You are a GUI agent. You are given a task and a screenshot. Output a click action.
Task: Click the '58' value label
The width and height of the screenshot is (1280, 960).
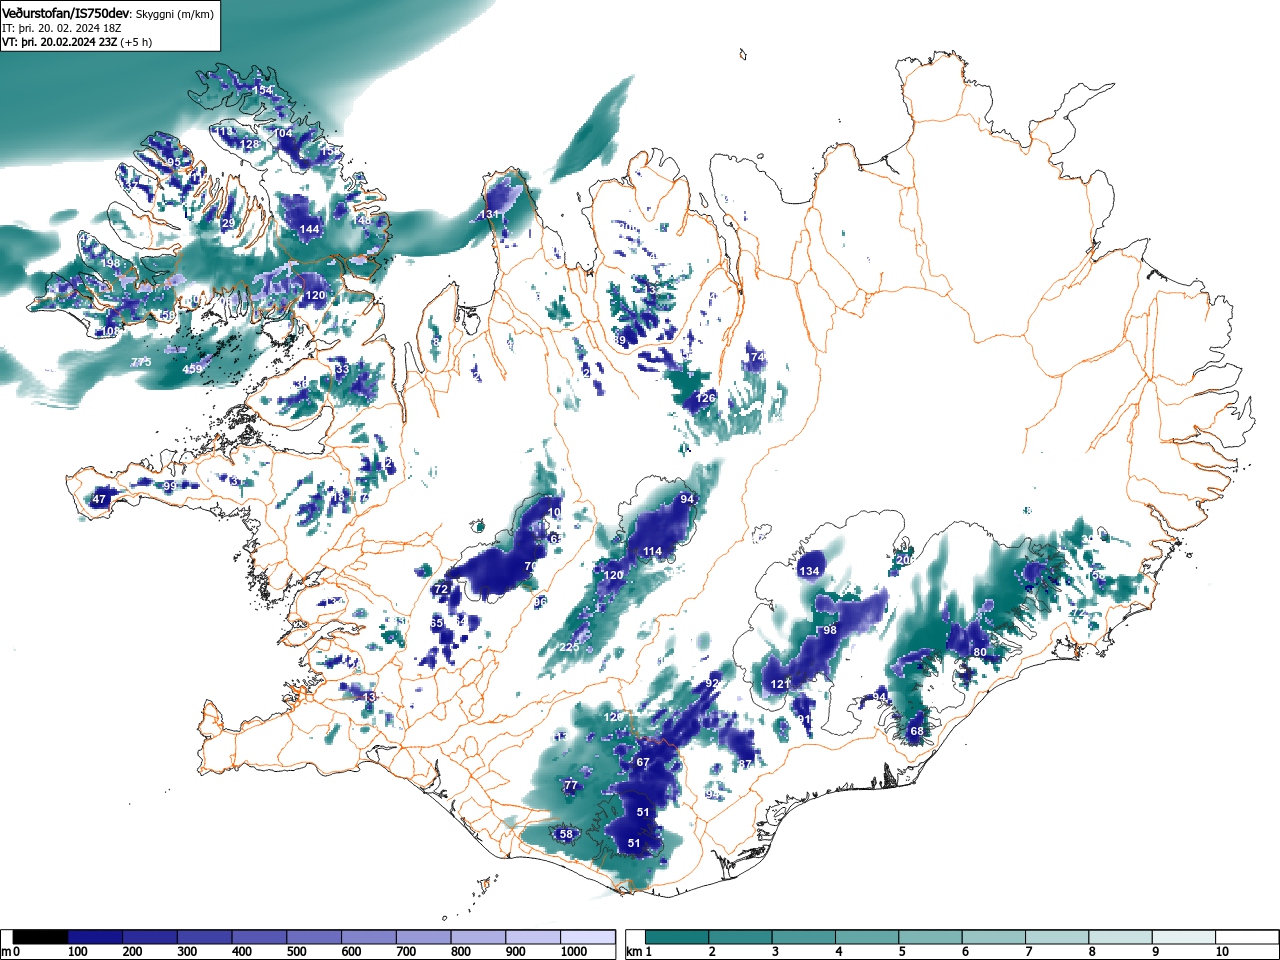click(x=565, y=834)
